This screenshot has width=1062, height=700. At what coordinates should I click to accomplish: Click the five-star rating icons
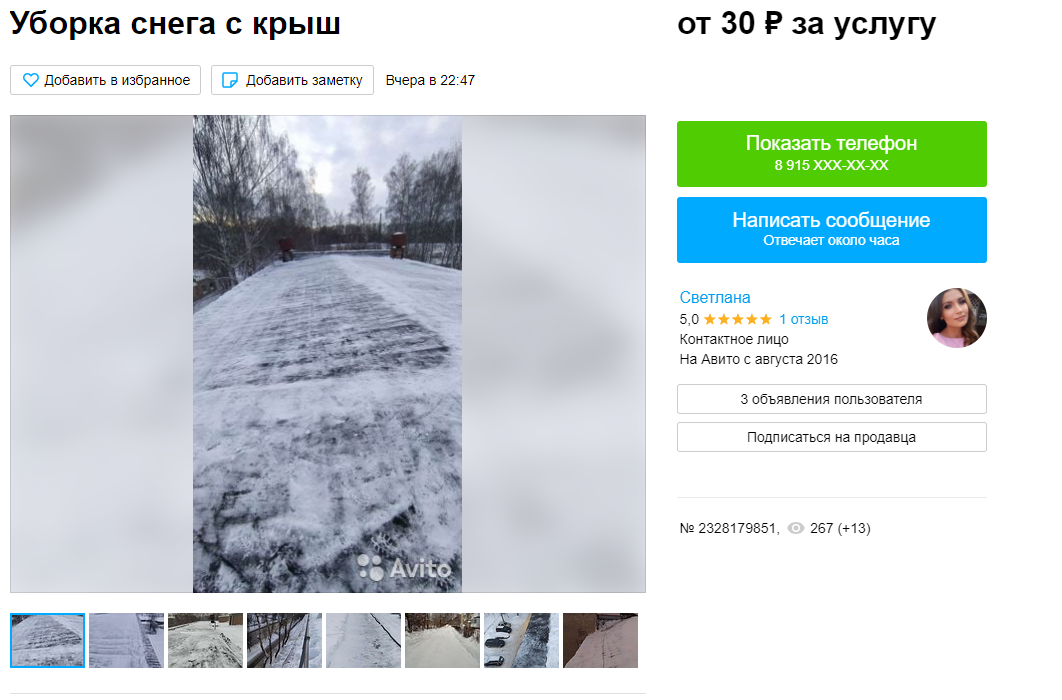coord(738,320)
